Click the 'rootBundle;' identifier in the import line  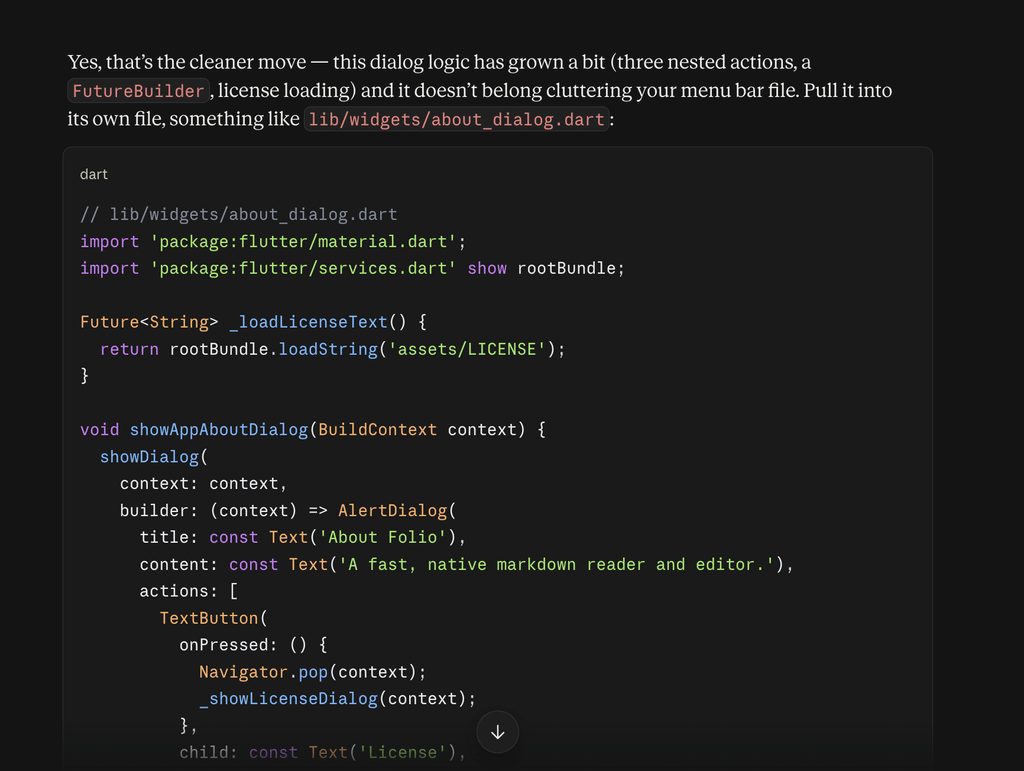[x=571, y=268]
